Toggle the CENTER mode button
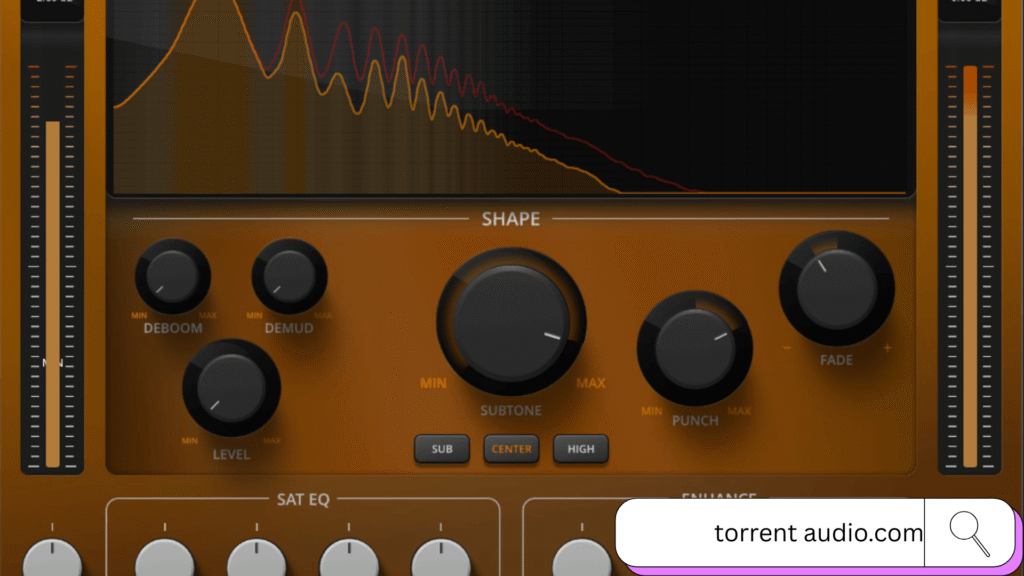This screenshot has height=576, width=1024. (x=511, y=449)
